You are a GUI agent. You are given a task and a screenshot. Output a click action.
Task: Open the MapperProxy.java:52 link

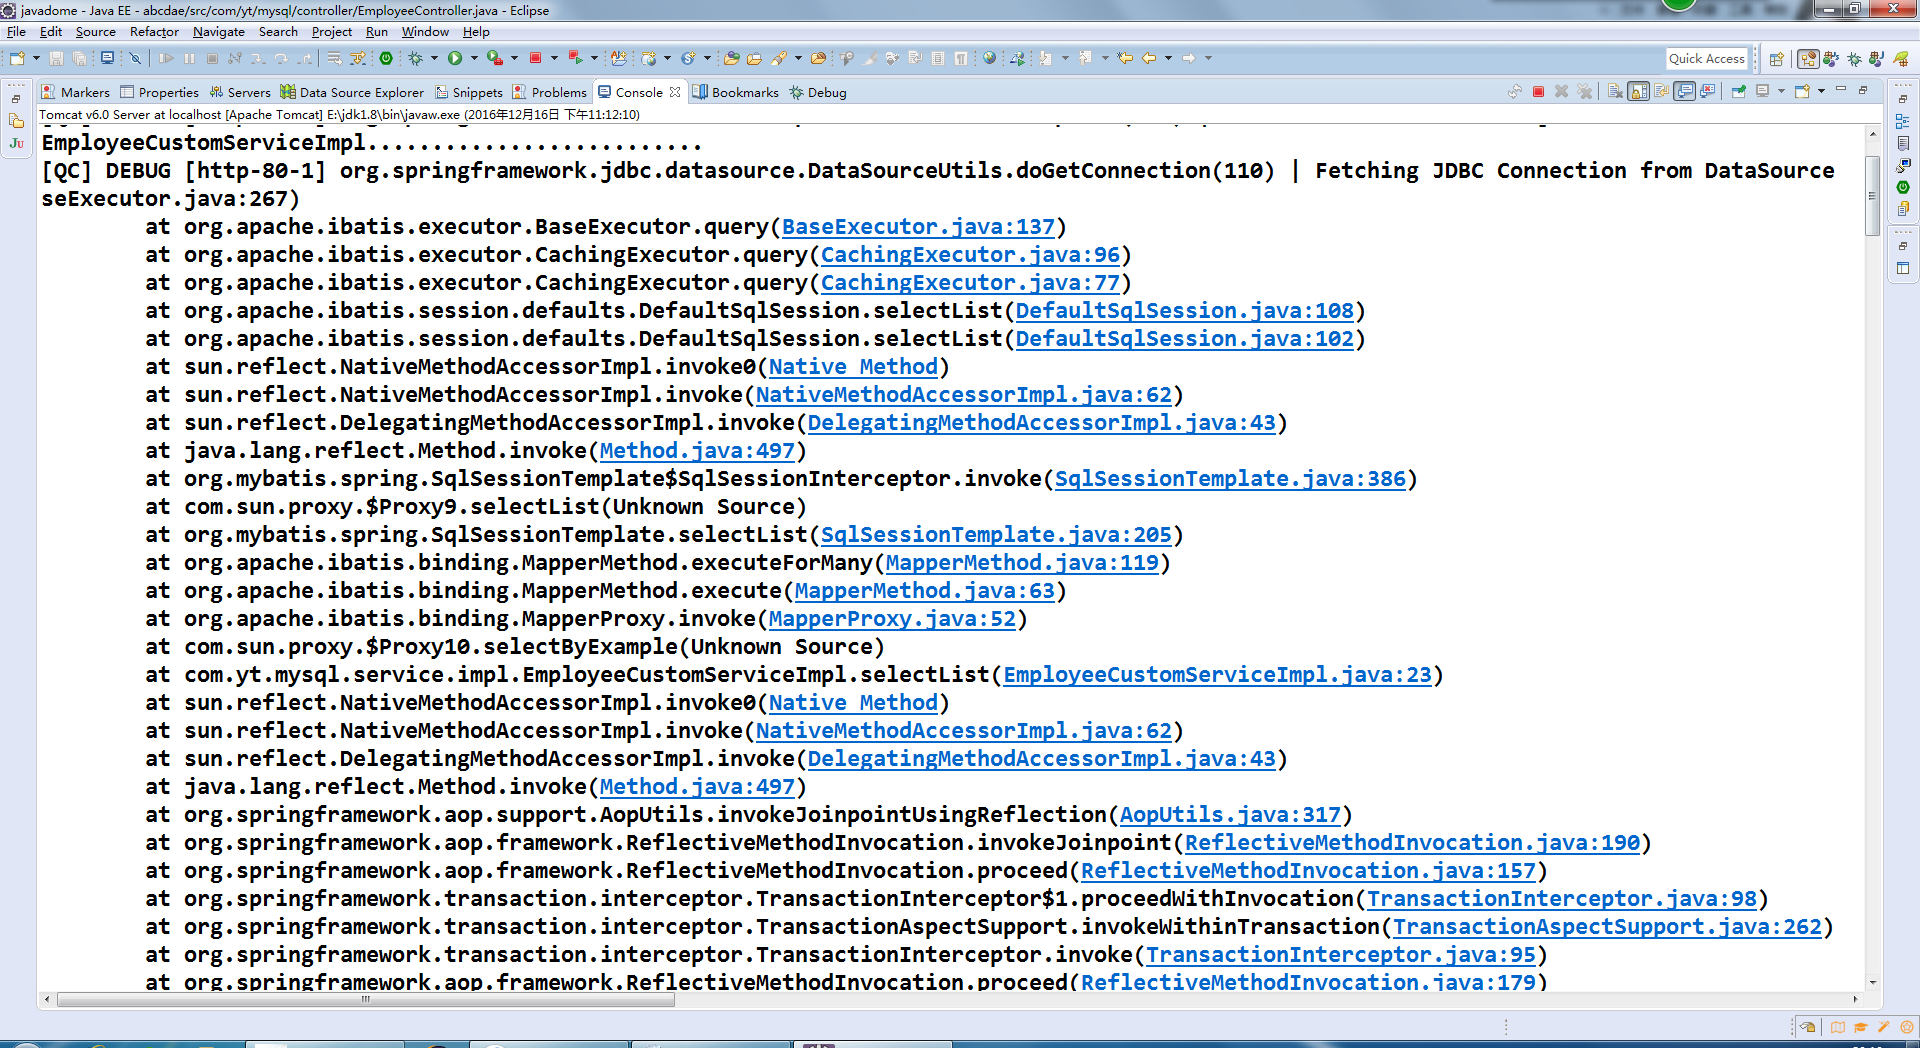(892, 619)
